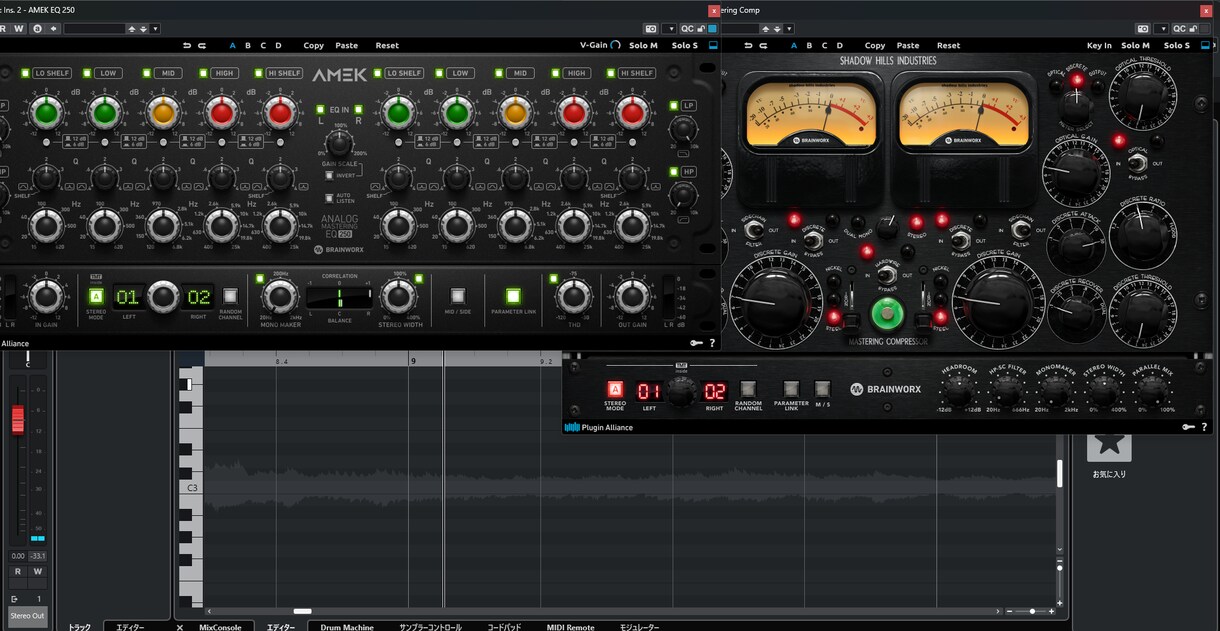Open the Drum Machine tab
This screenshot has width=1220, height=631.
[x=347, y=627]
